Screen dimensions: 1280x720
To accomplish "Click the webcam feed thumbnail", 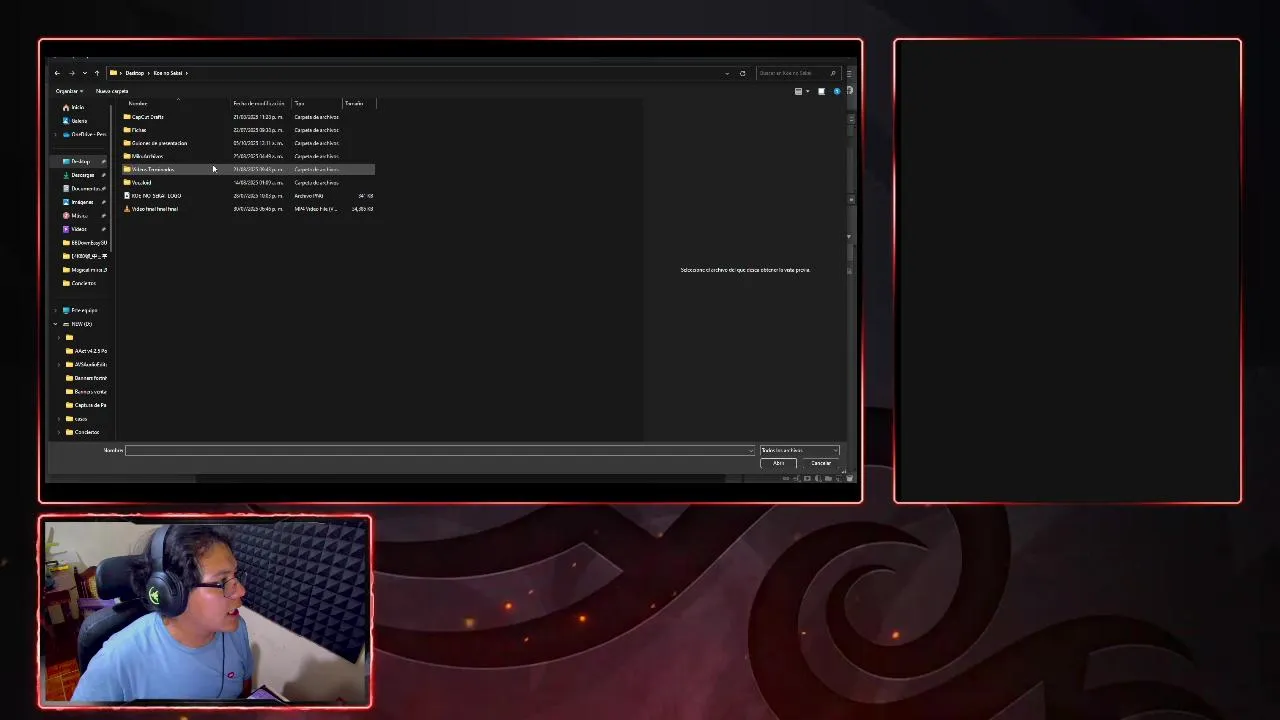I will (x=205, y=612).
